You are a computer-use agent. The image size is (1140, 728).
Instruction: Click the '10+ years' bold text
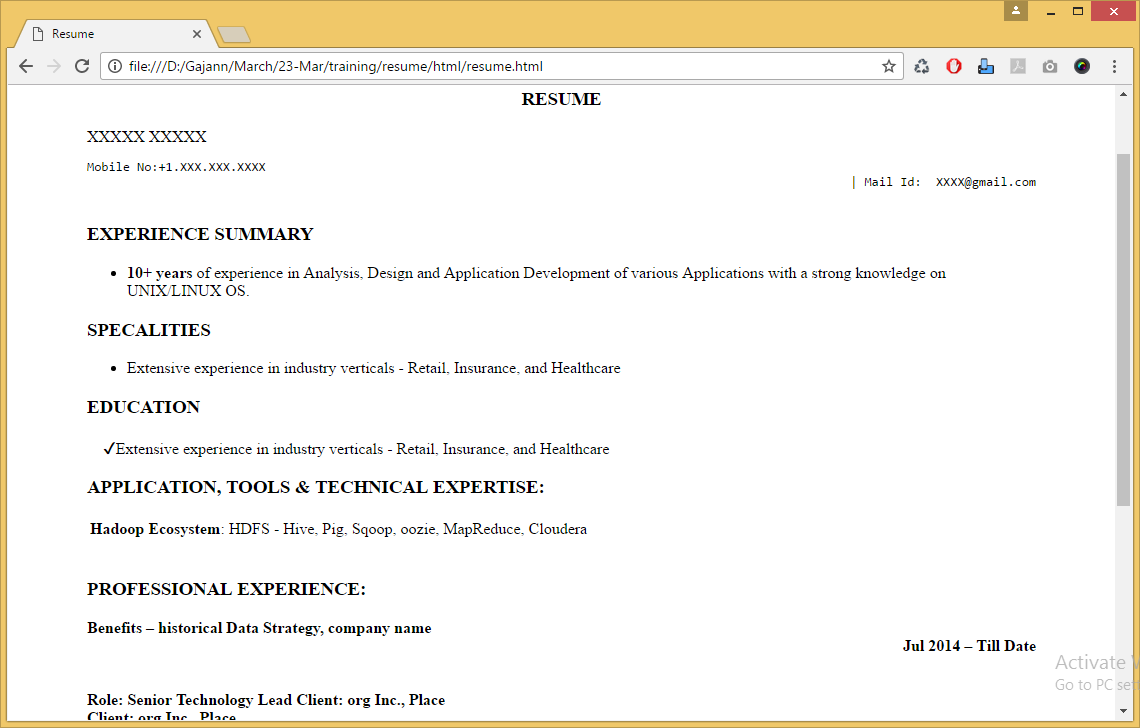(x=160, y=273)
